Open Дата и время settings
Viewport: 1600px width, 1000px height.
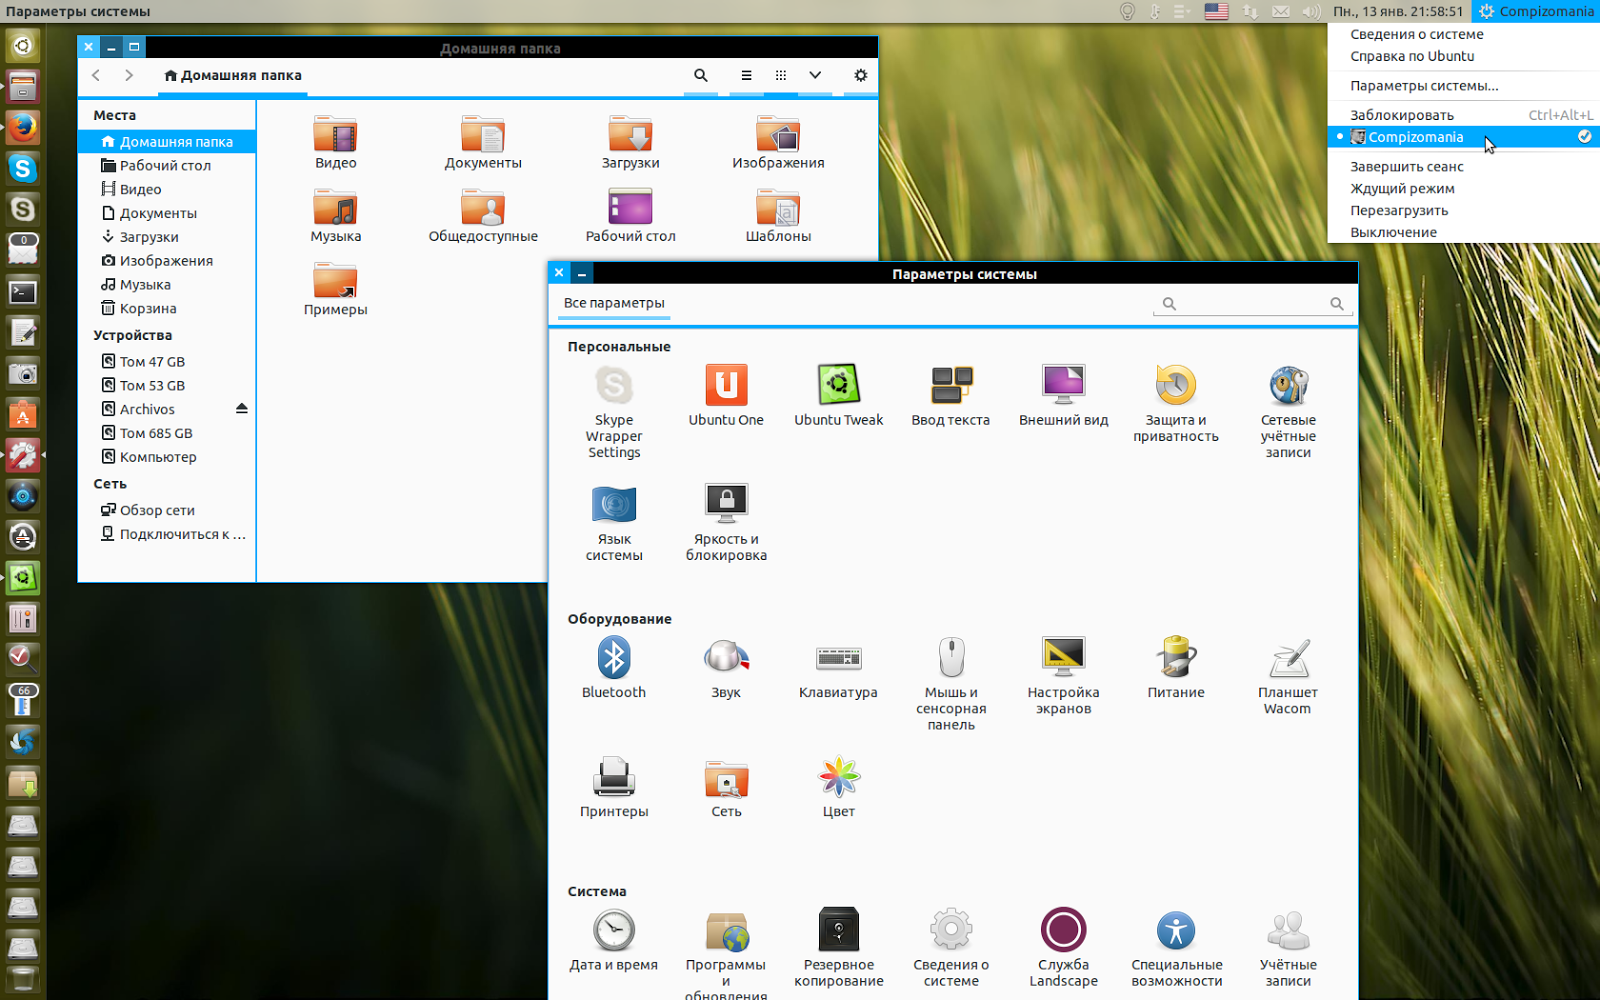[x=614, y=940]
